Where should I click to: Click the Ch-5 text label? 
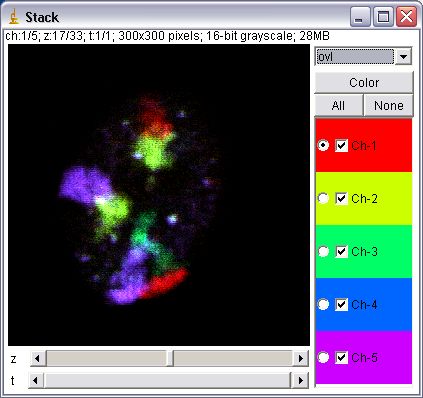click(364, 357)
